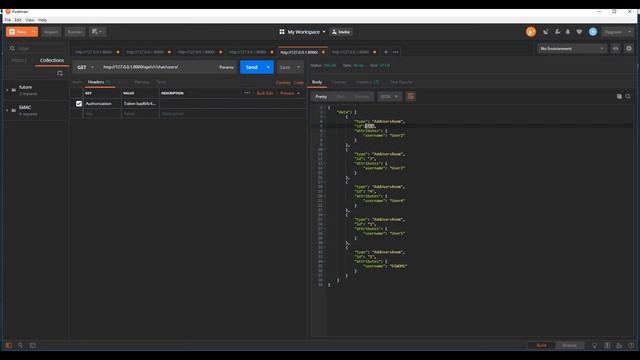
Task: Select the Raw view mode
Action: point(340,97)
